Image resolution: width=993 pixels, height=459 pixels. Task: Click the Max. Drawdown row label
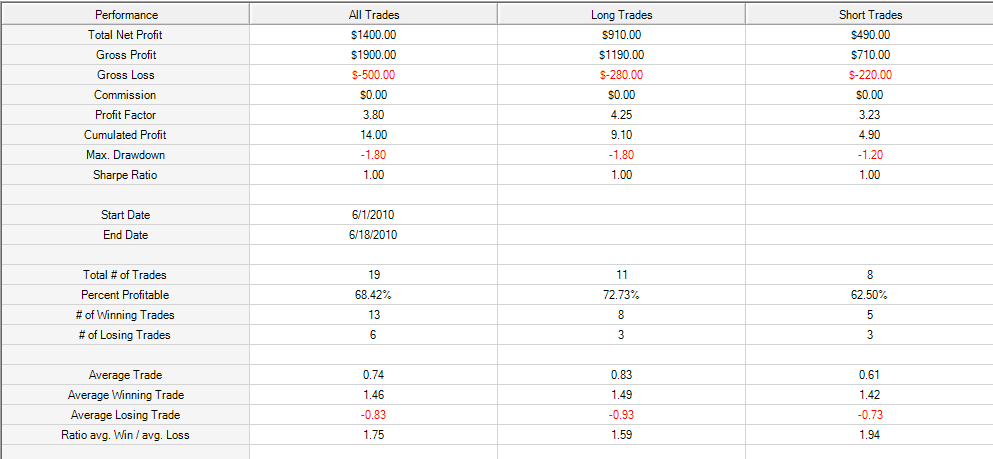click(x=126, y=154)
